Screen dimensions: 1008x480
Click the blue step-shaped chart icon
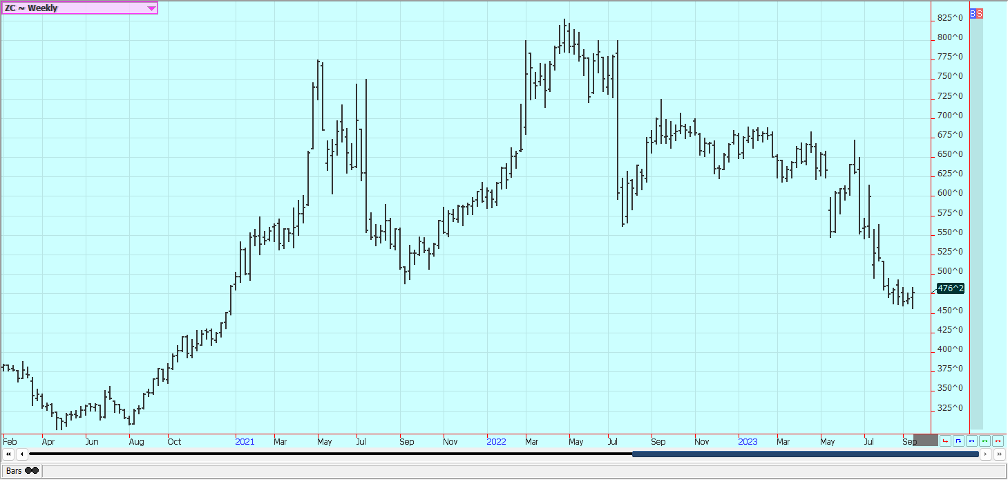(x=959, y=440)
